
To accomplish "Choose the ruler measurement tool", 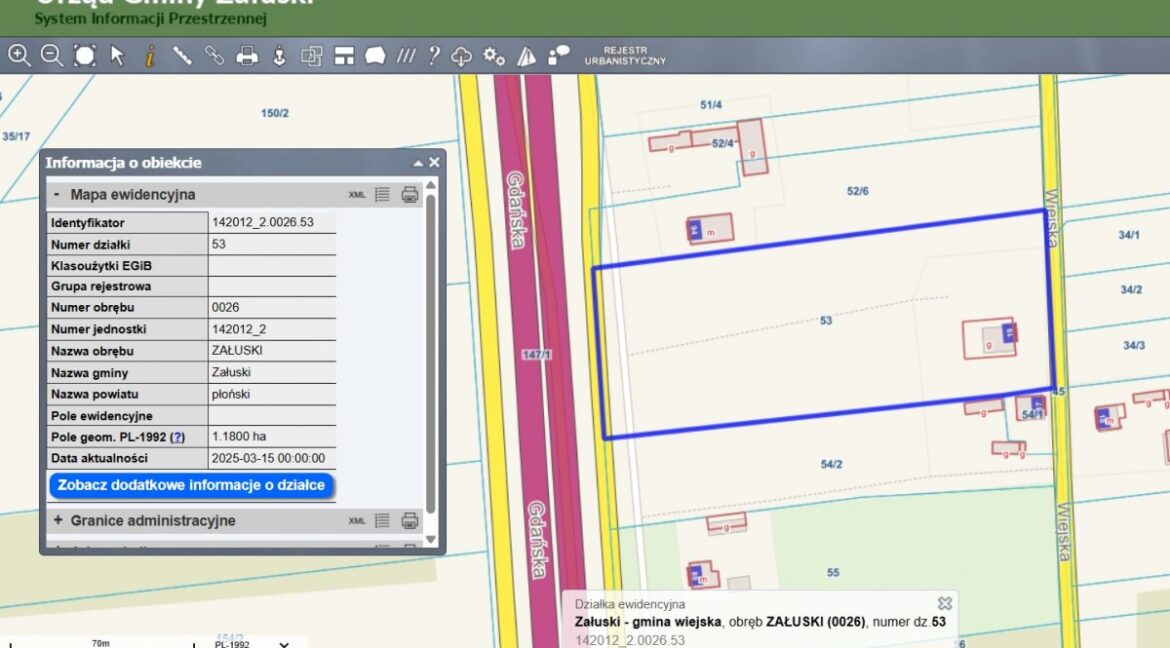I will 182,55.
